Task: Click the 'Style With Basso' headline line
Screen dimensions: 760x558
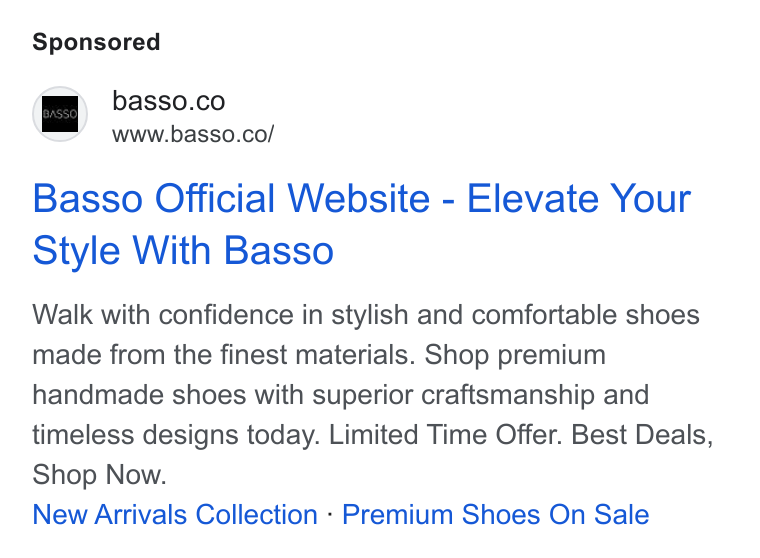Action: (183, 251)
